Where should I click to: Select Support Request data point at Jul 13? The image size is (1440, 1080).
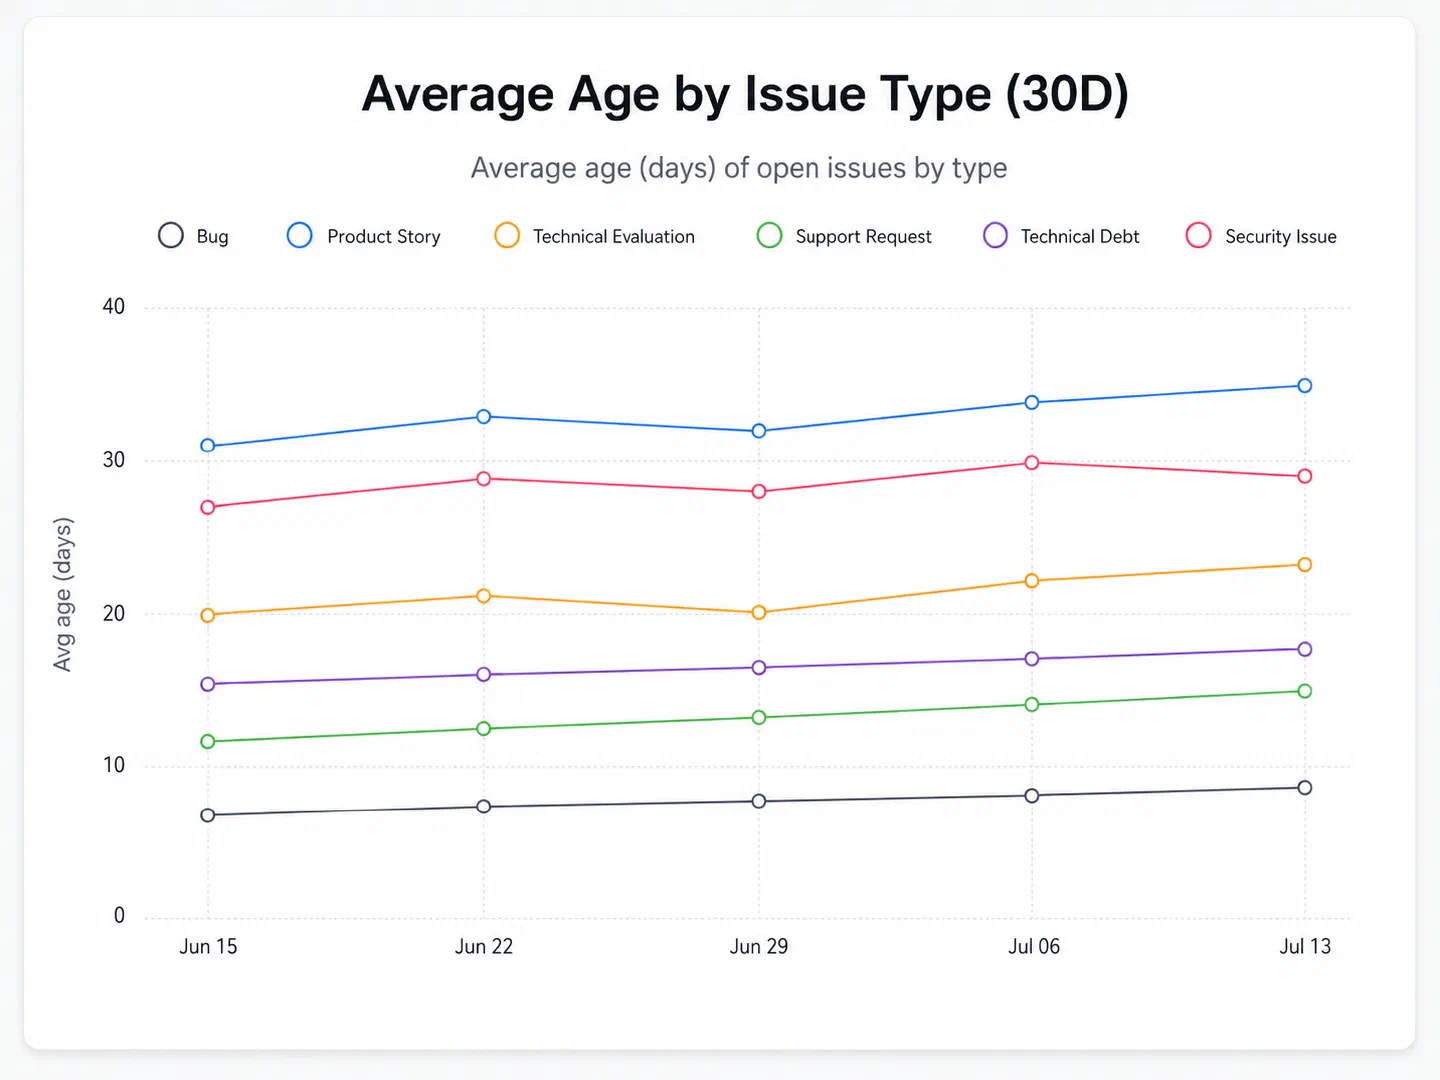[1305, 691]
